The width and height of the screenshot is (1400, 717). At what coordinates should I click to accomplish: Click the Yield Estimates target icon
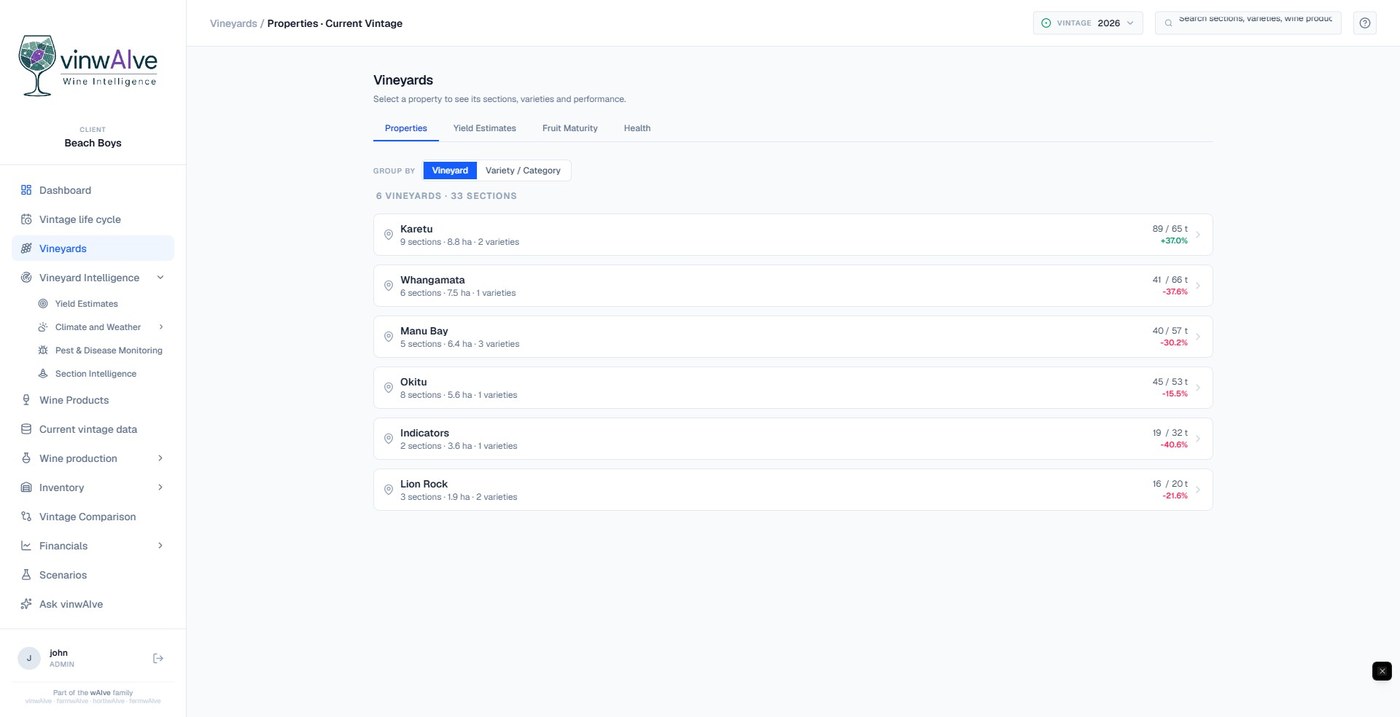43,304
